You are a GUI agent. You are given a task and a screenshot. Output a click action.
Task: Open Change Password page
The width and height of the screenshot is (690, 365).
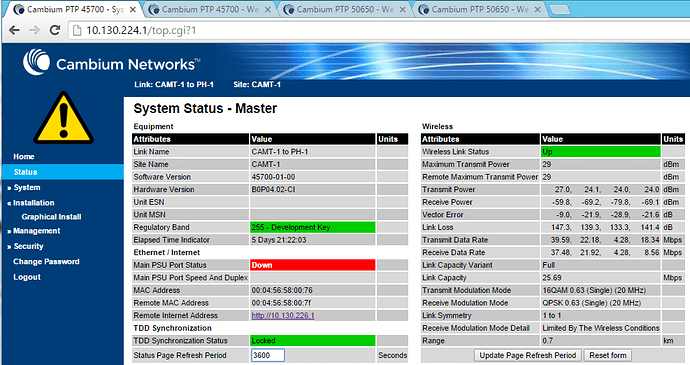(x=46, y=262)
